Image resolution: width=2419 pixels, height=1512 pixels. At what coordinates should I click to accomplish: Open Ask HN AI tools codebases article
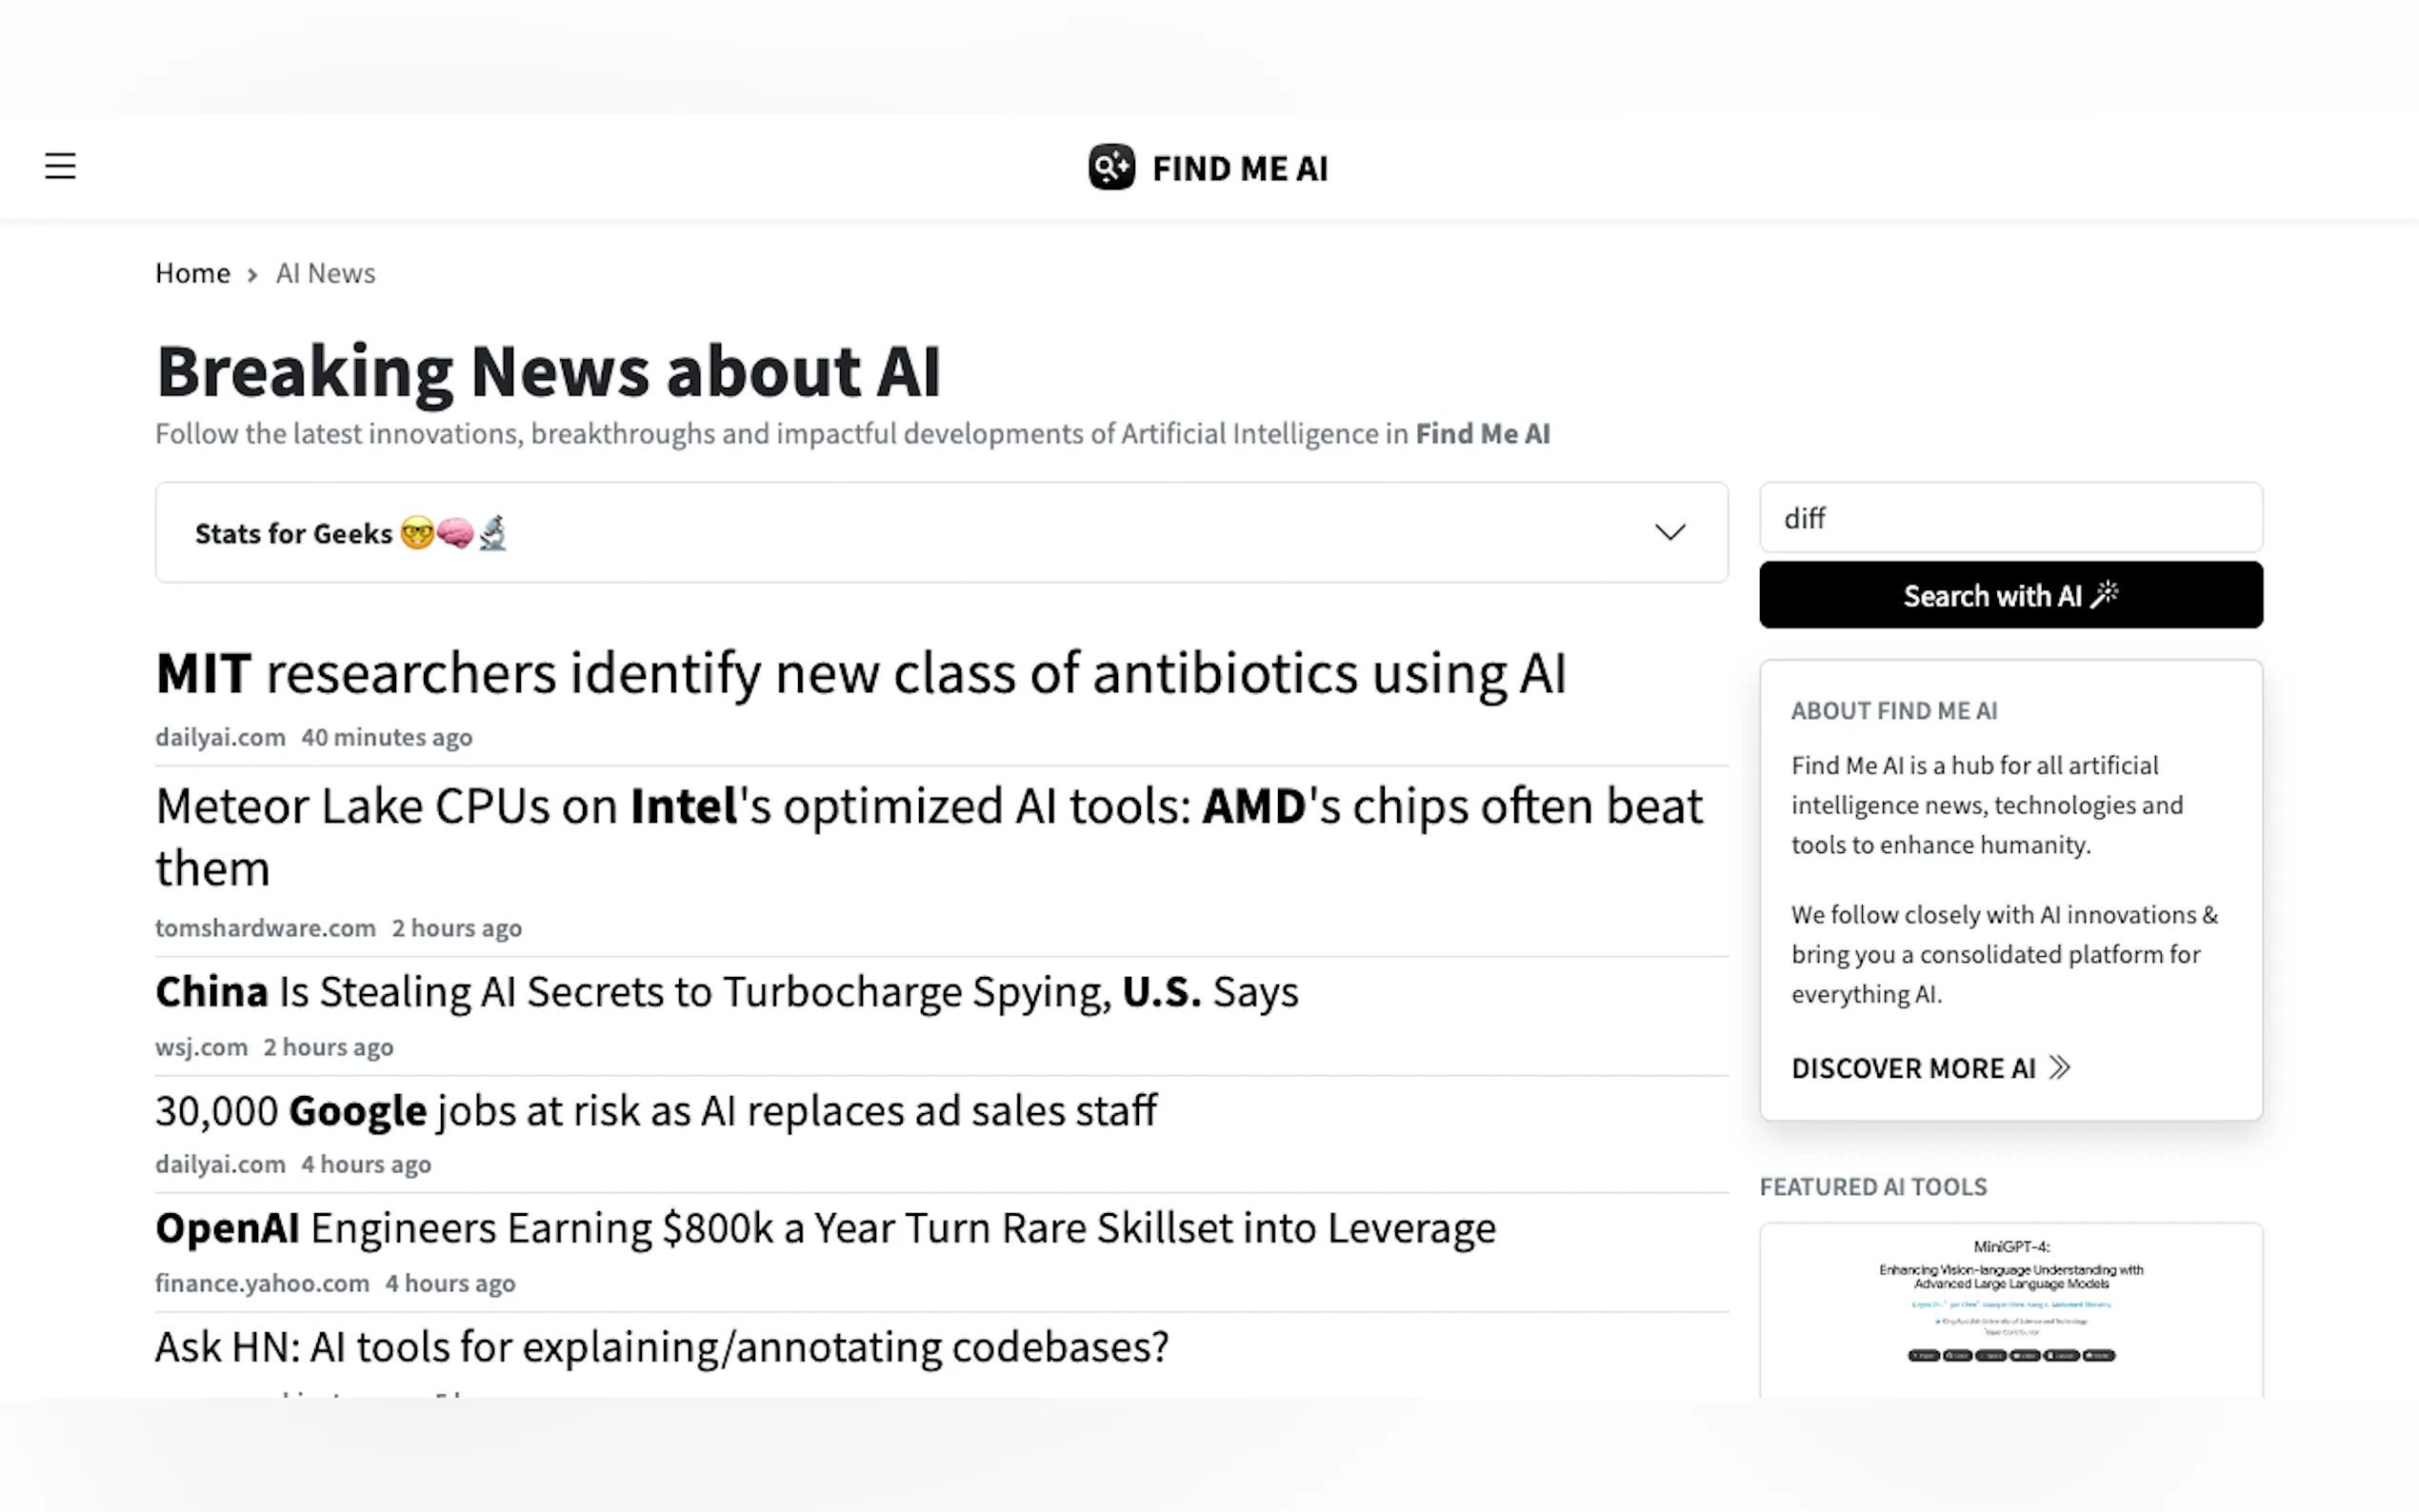pyautogui.click(x=661, y=1347)
